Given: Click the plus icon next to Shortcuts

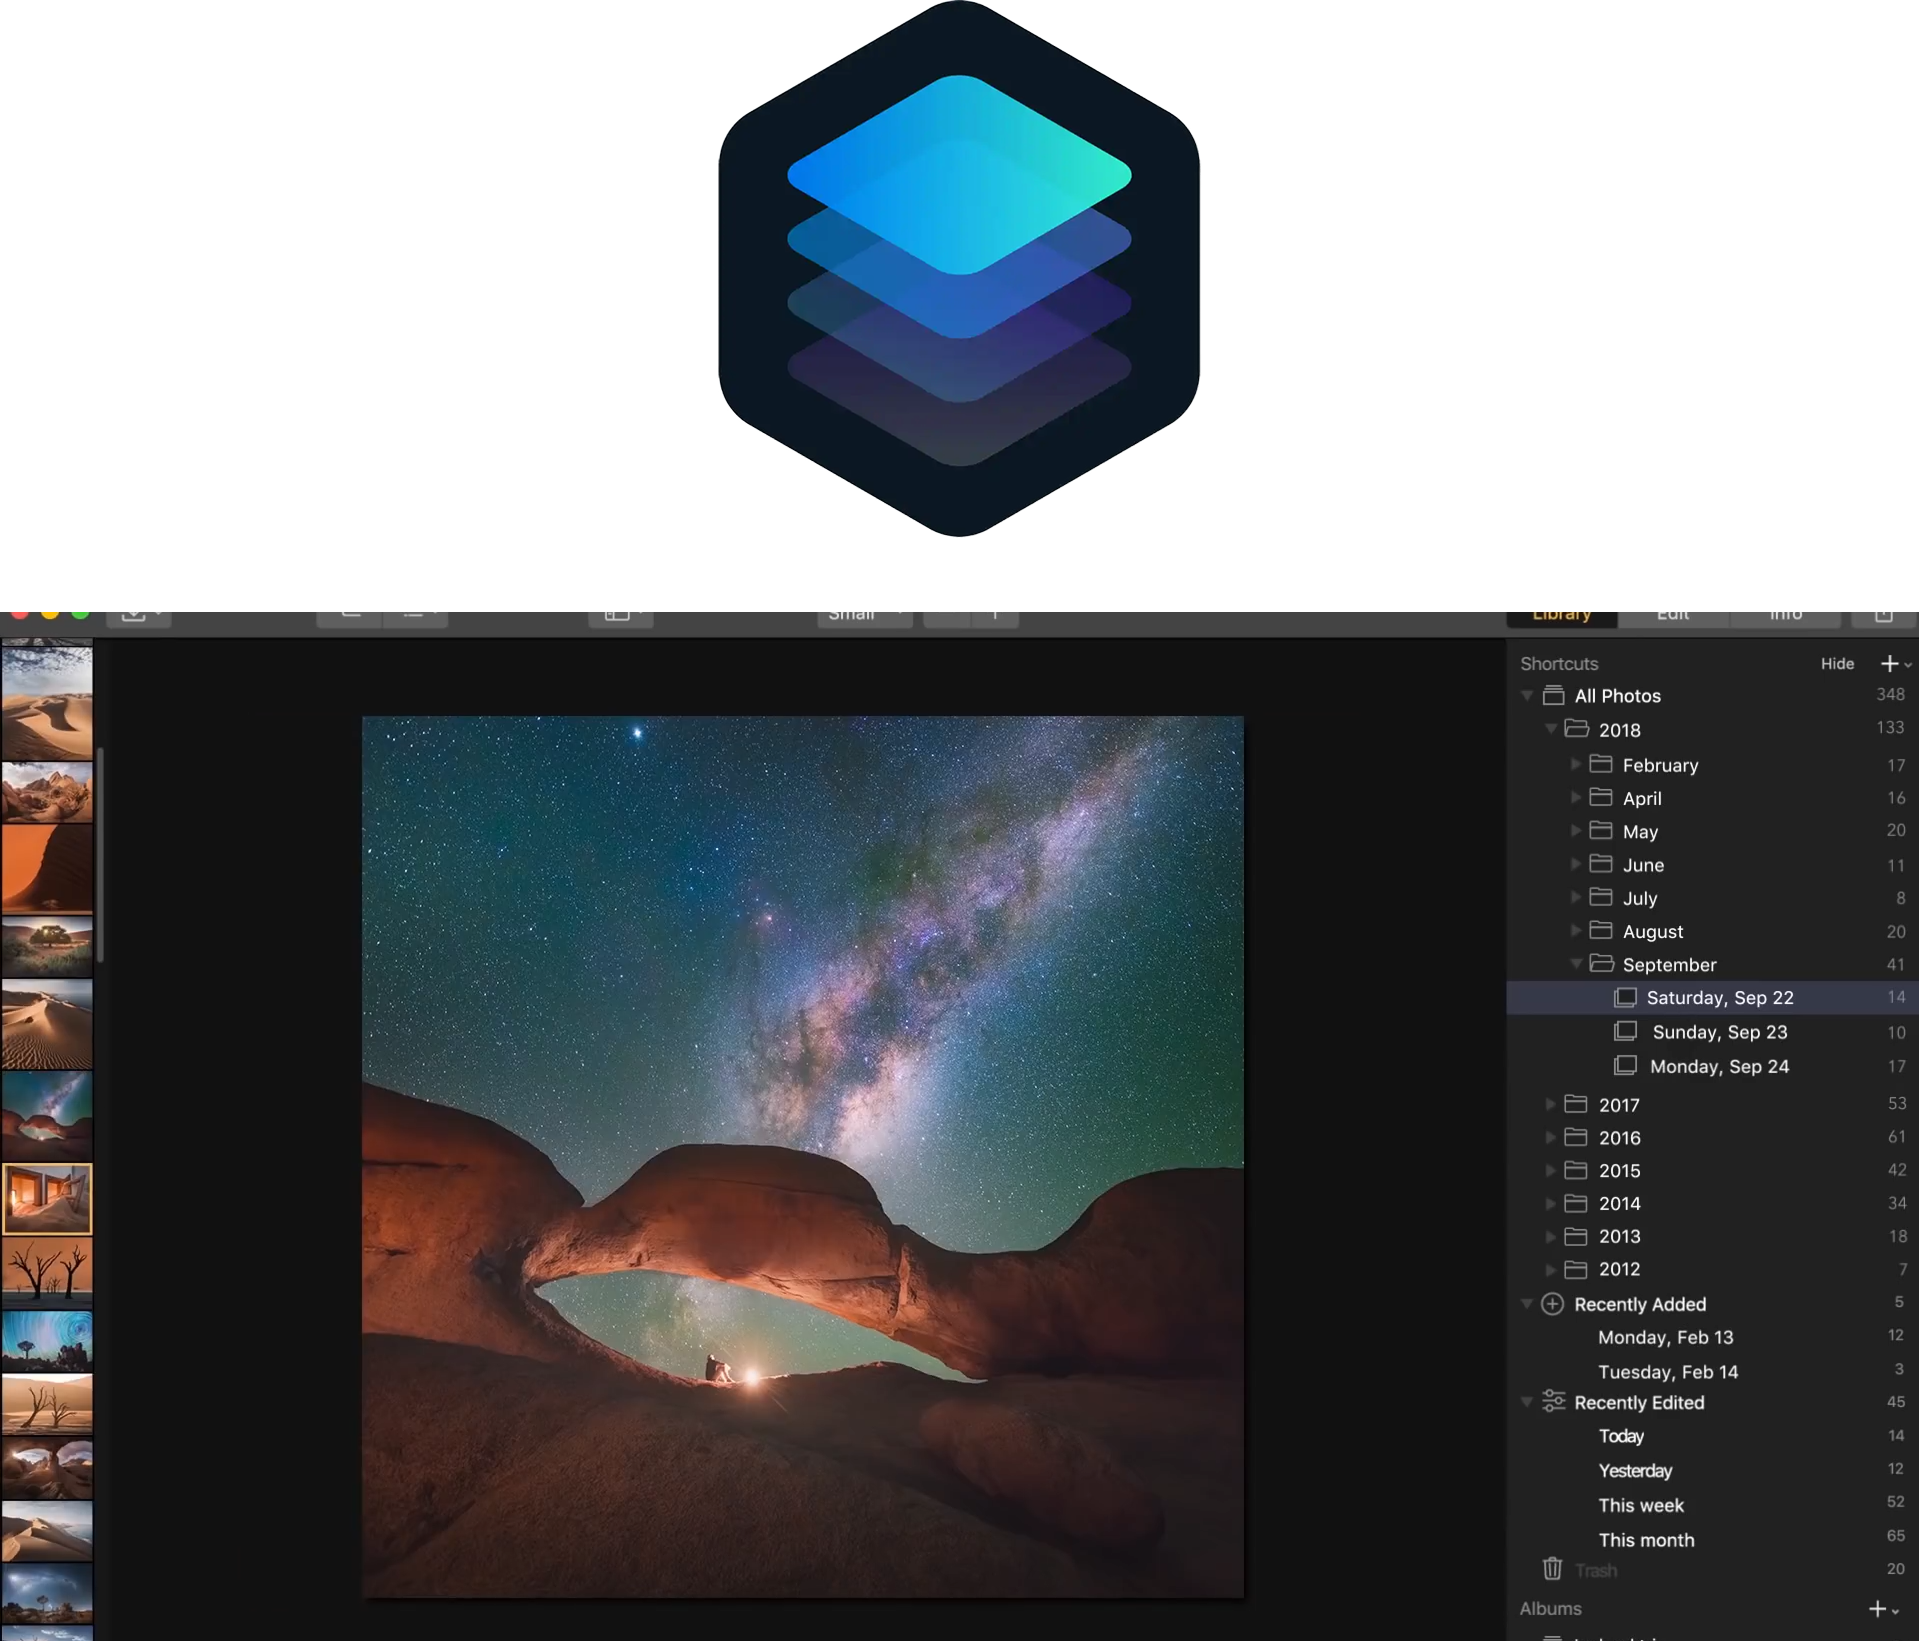Looking at the screenshot, I should pyautogui.click(x=1889, y=663).
